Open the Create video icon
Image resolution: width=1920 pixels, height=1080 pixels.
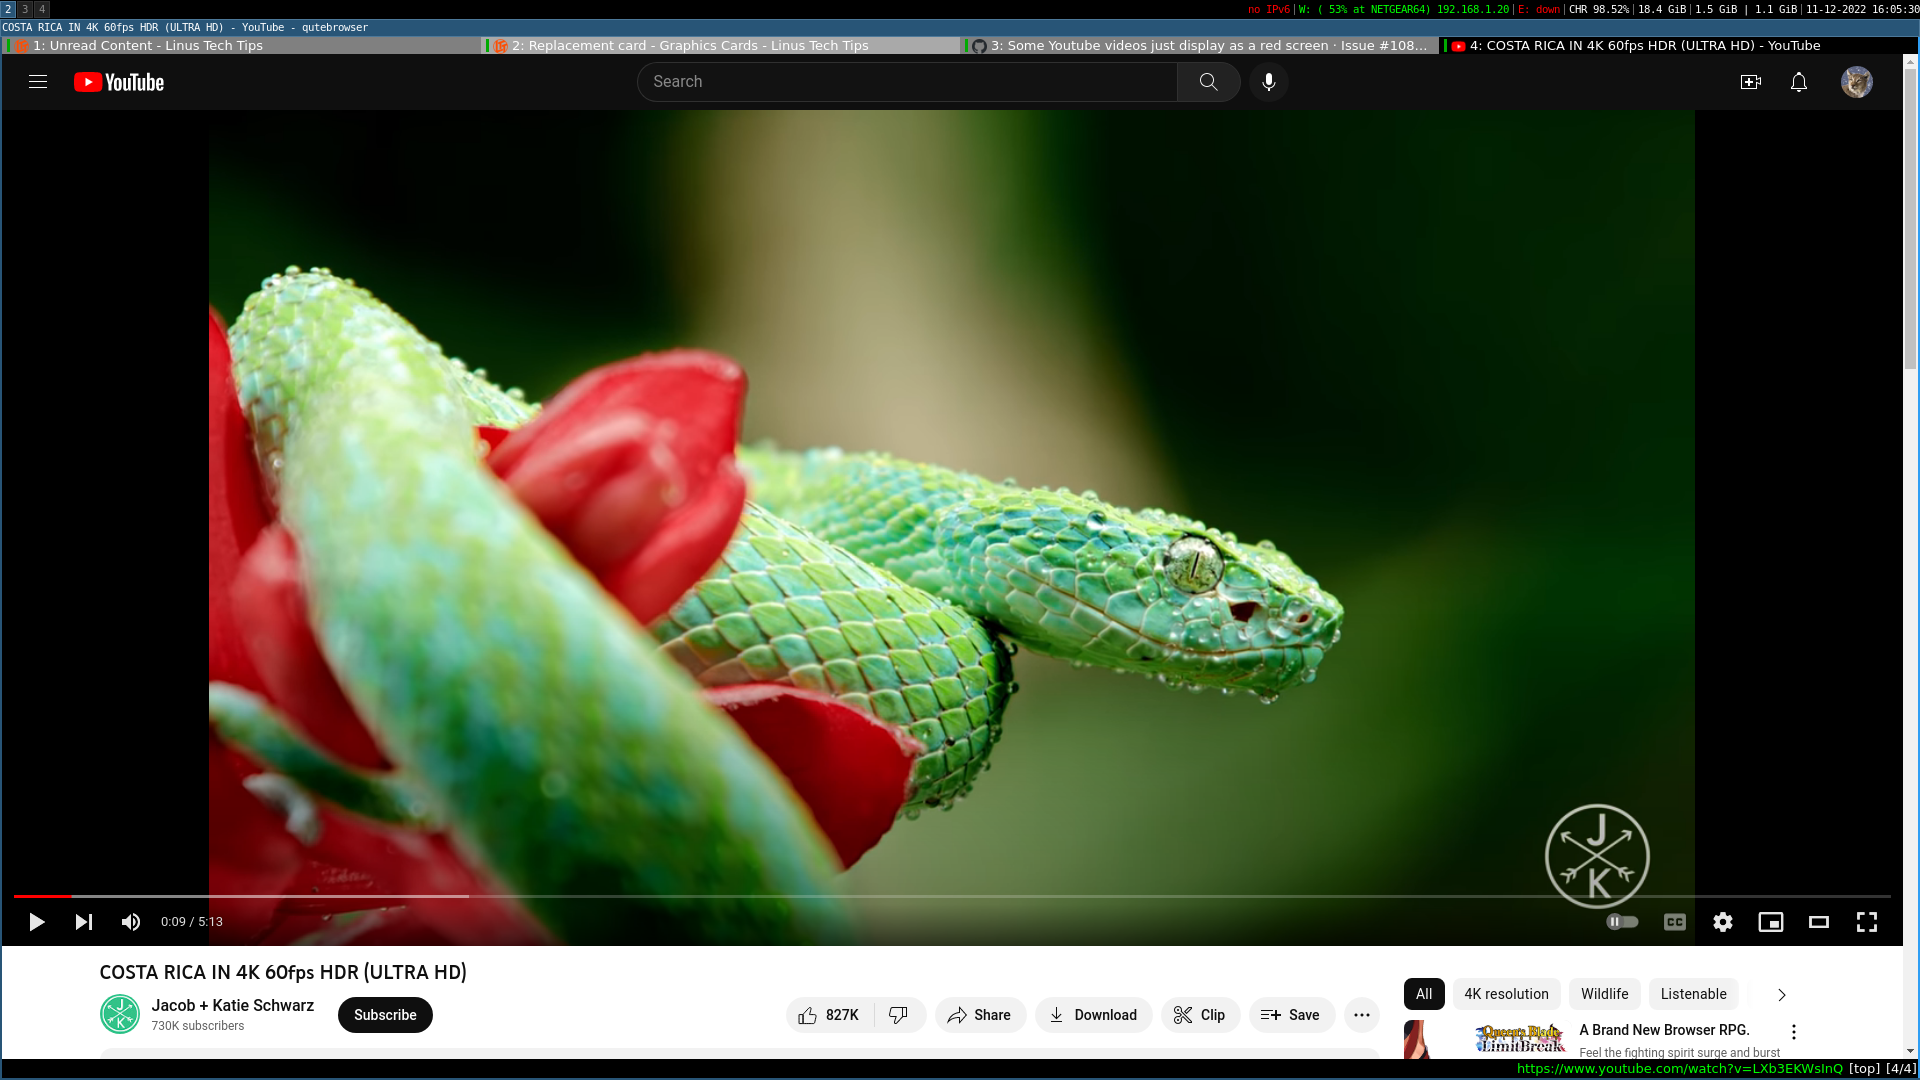coord(1750,82)
